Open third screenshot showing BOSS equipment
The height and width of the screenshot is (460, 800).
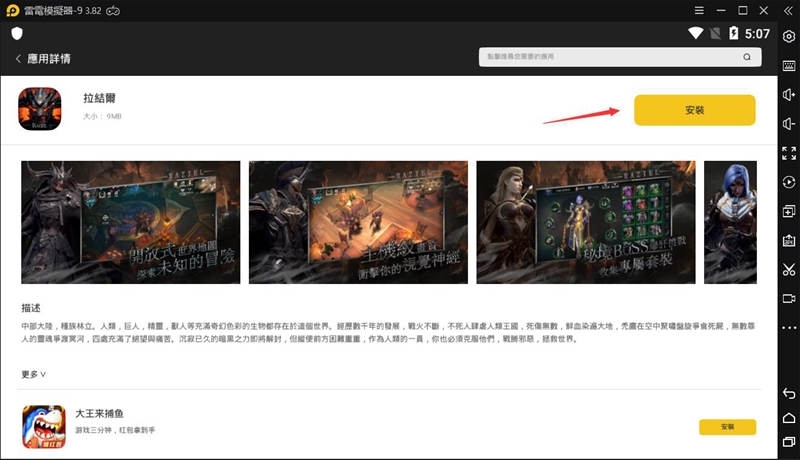pos(586,222)
